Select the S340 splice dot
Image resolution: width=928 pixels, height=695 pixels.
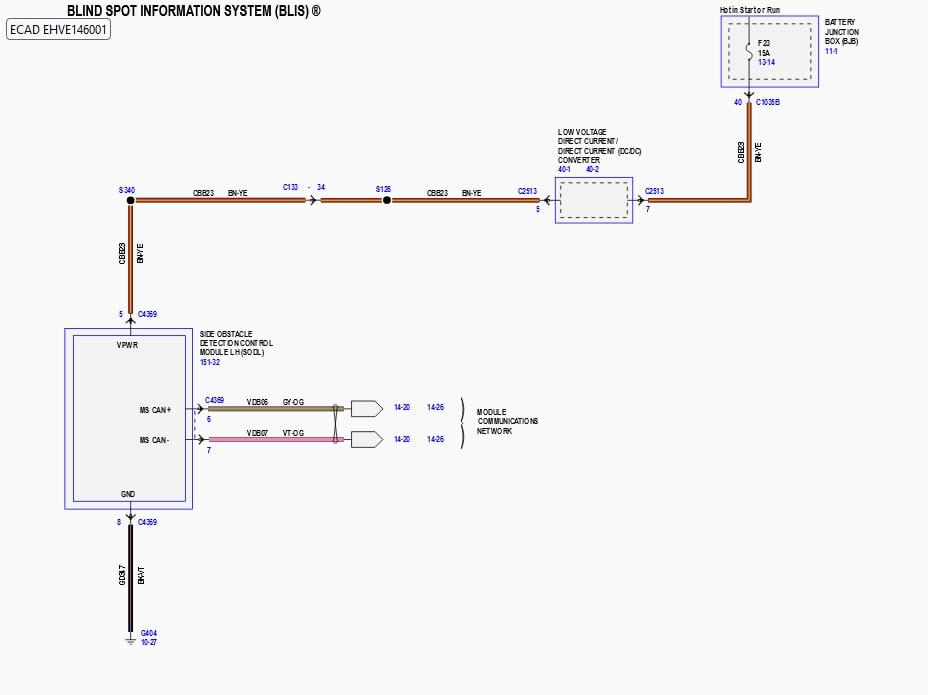[x=130, y=200]
